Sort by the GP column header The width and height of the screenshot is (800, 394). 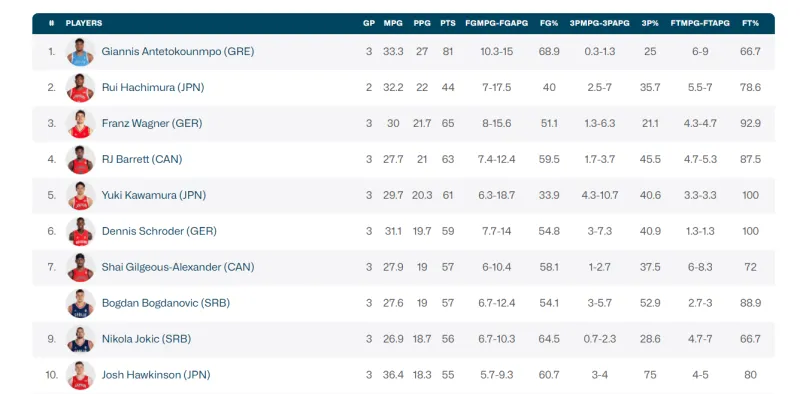click(369, 23)
